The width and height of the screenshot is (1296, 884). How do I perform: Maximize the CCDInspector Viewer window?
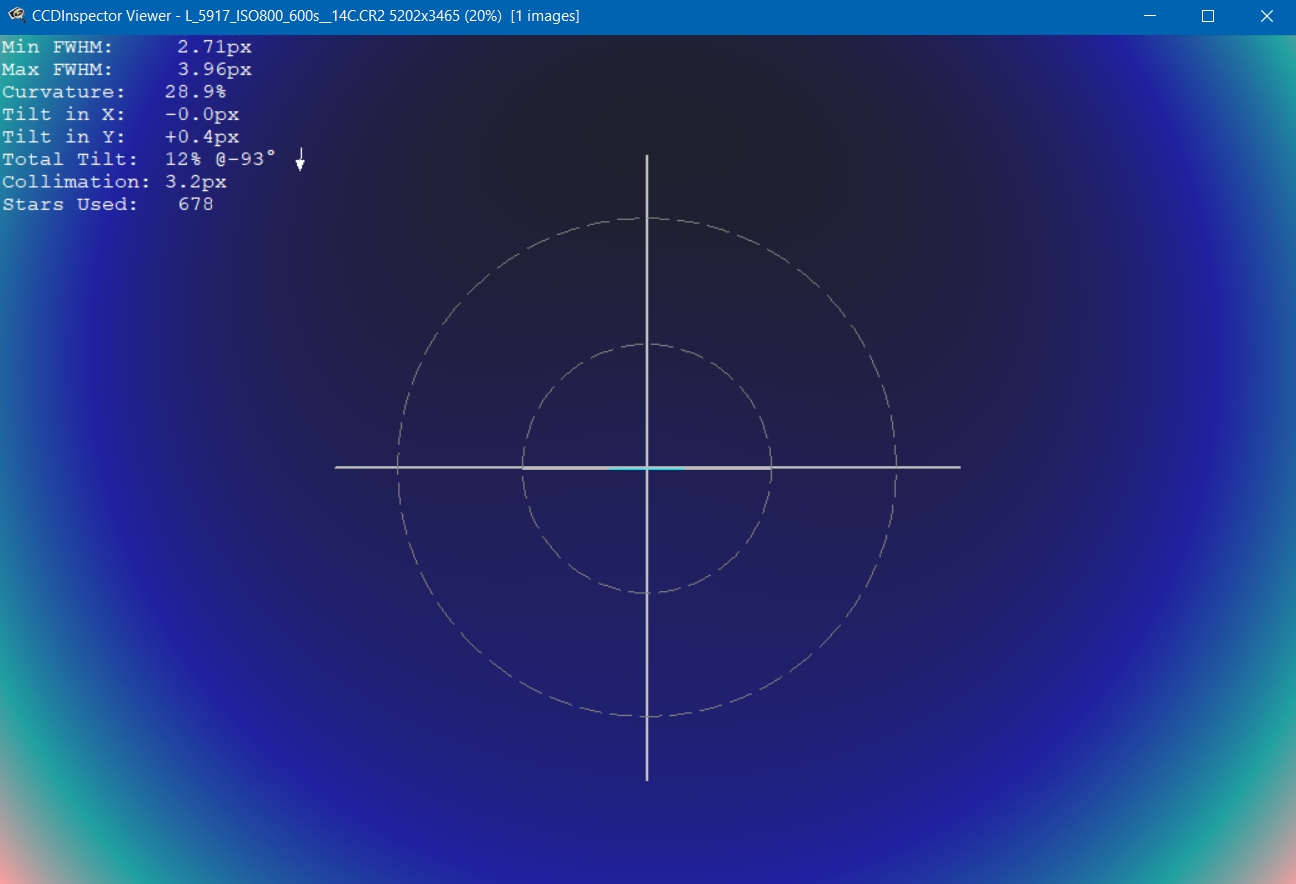(x=1207, y=16)
